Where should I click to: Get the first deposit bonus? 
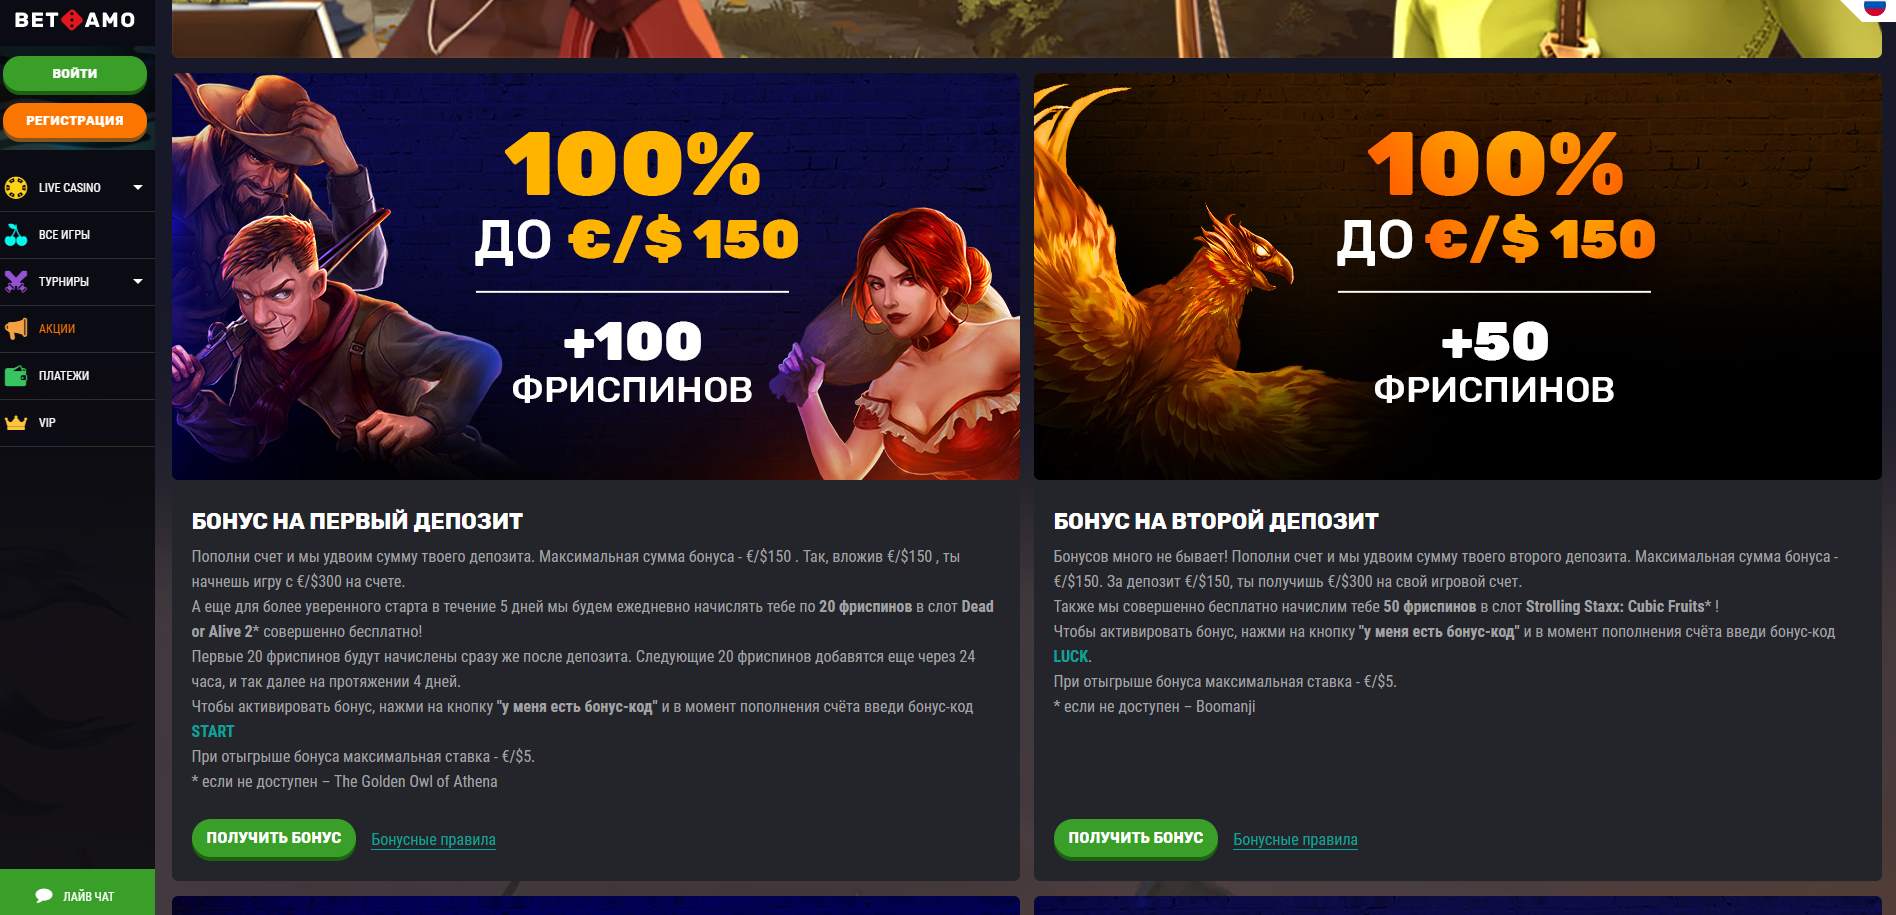(x=274, y=838)
